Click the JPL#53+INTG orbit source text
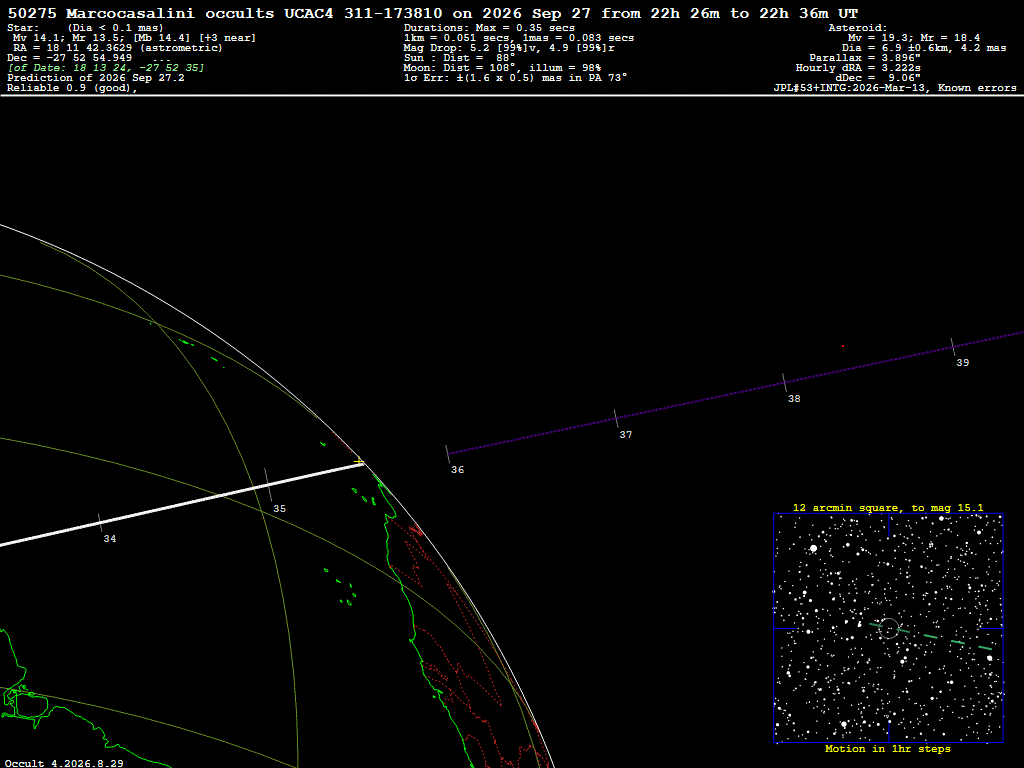The height and width of the screenshot is (768, 1024). pos(895,88)
